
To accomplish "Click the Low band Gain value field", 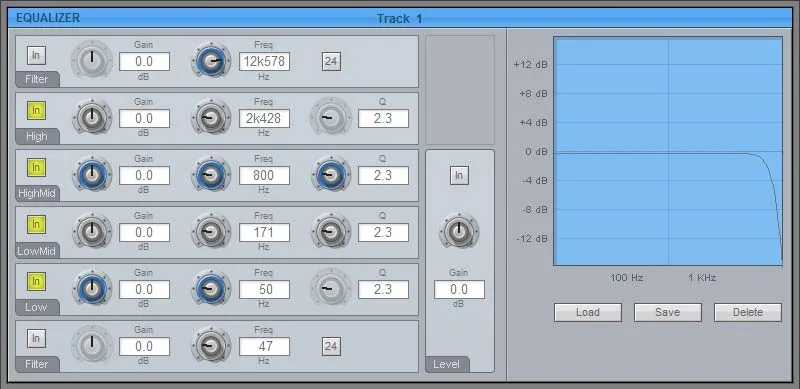I will point(144,289).
